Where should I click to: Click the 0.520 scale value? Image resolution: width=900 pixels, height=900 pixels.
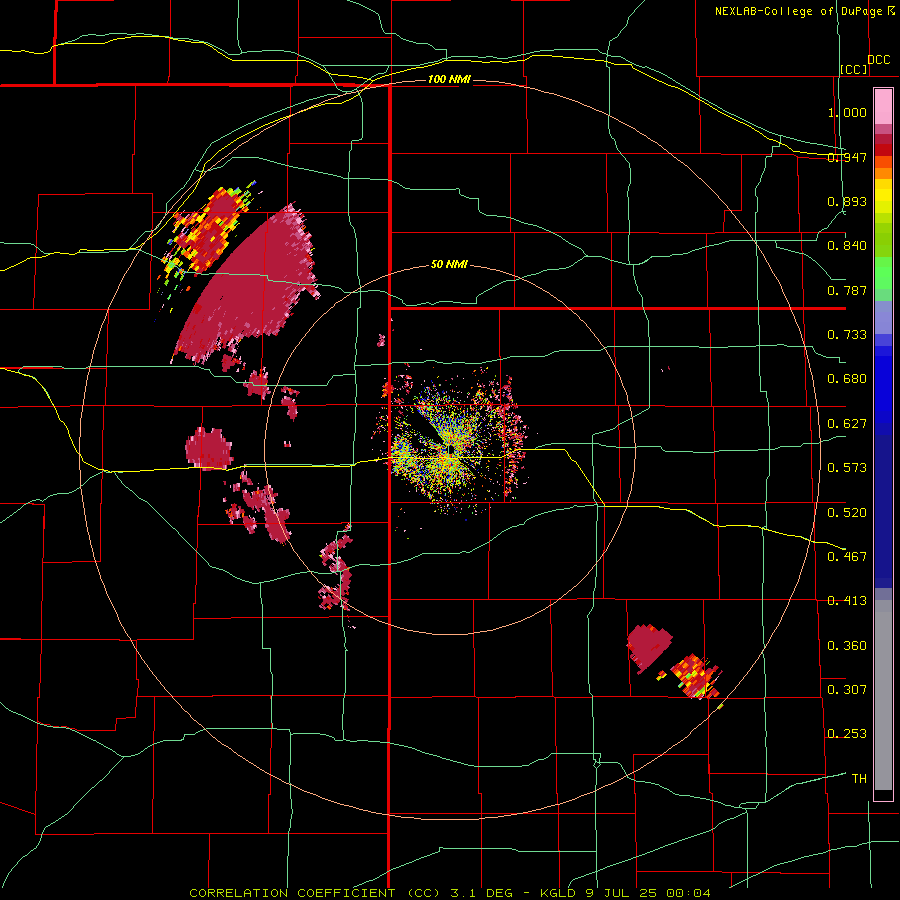pos(847,512)
